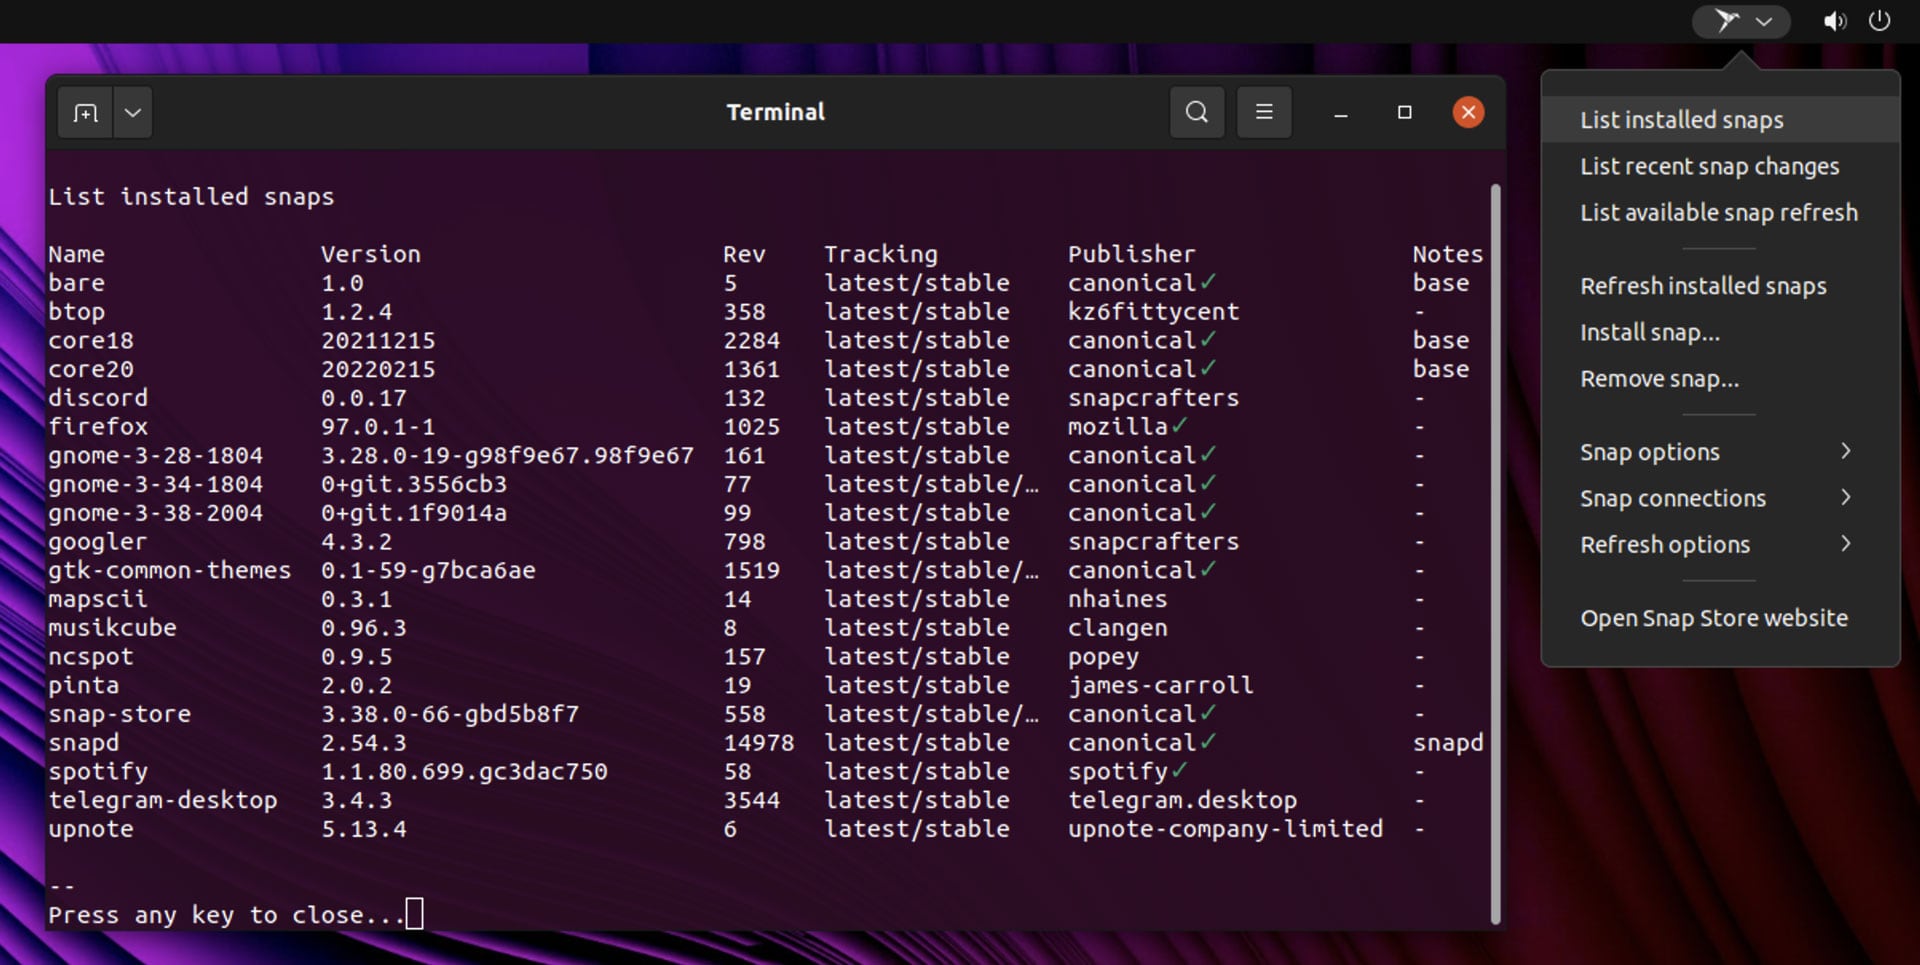1920x965 pixels.
Task: Expand the Snap connections submenu
Action: point(1720,498)
